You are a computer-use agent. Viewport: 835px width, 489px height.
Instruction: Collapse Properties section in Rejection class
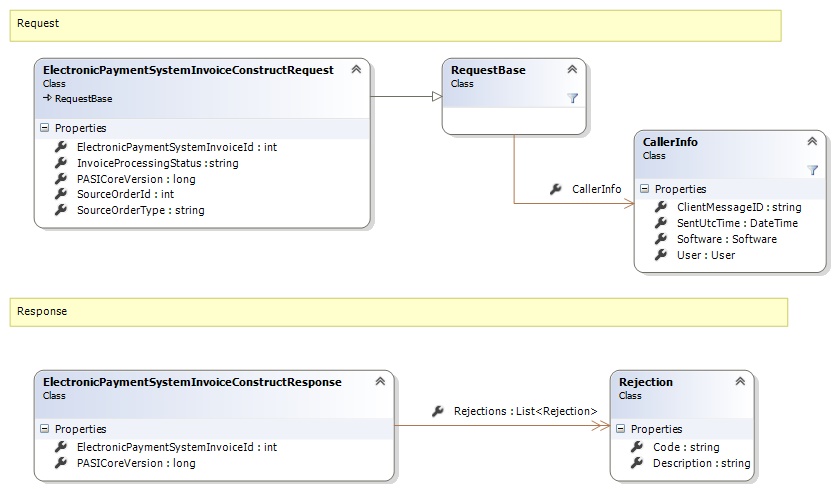(620, 429)
